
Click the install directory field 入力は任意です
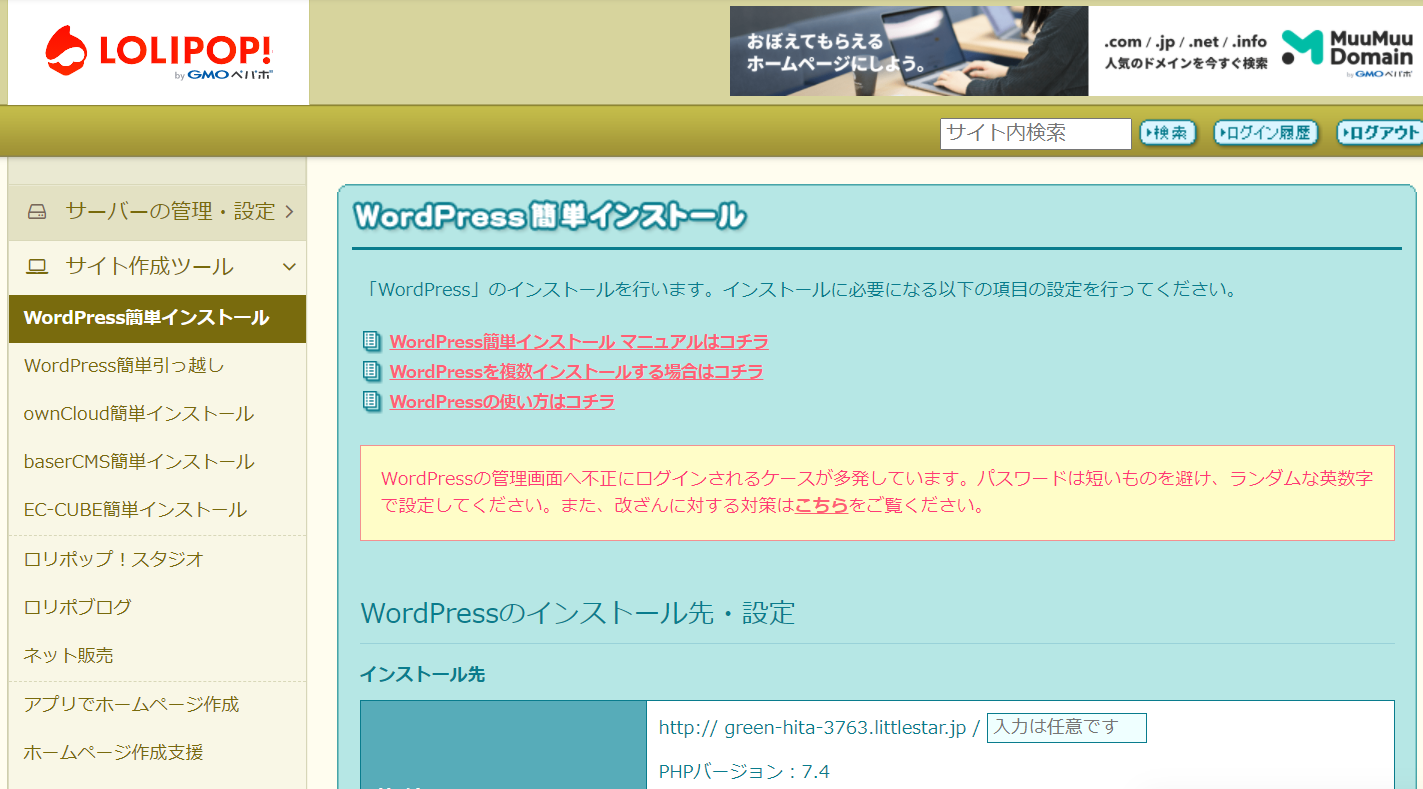[1066, 728]
